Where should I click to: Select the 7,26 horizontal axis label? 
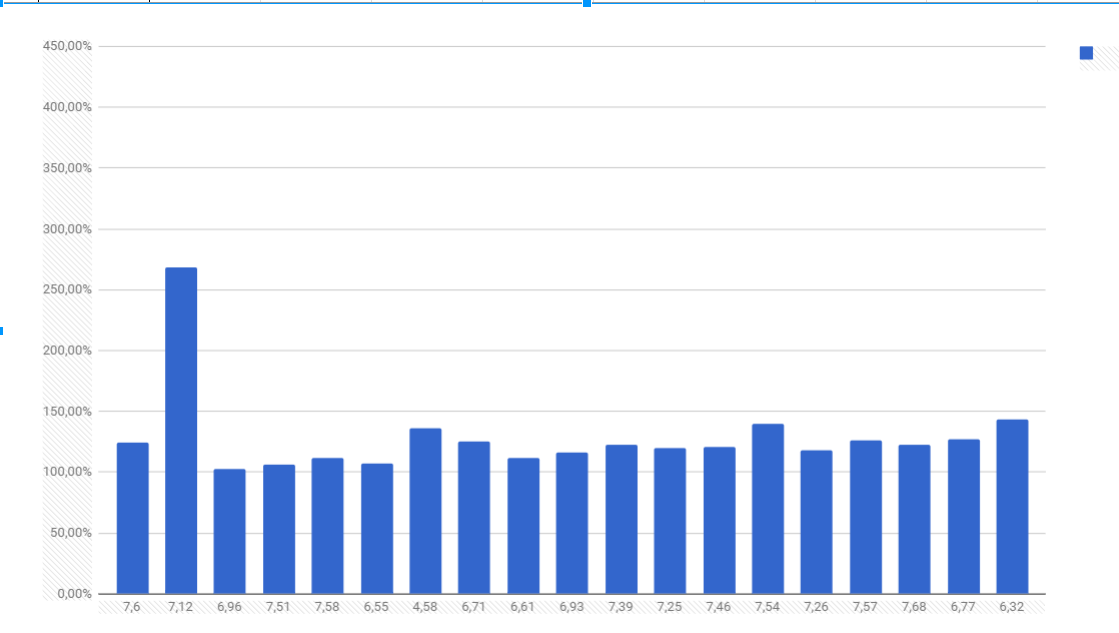816,607
